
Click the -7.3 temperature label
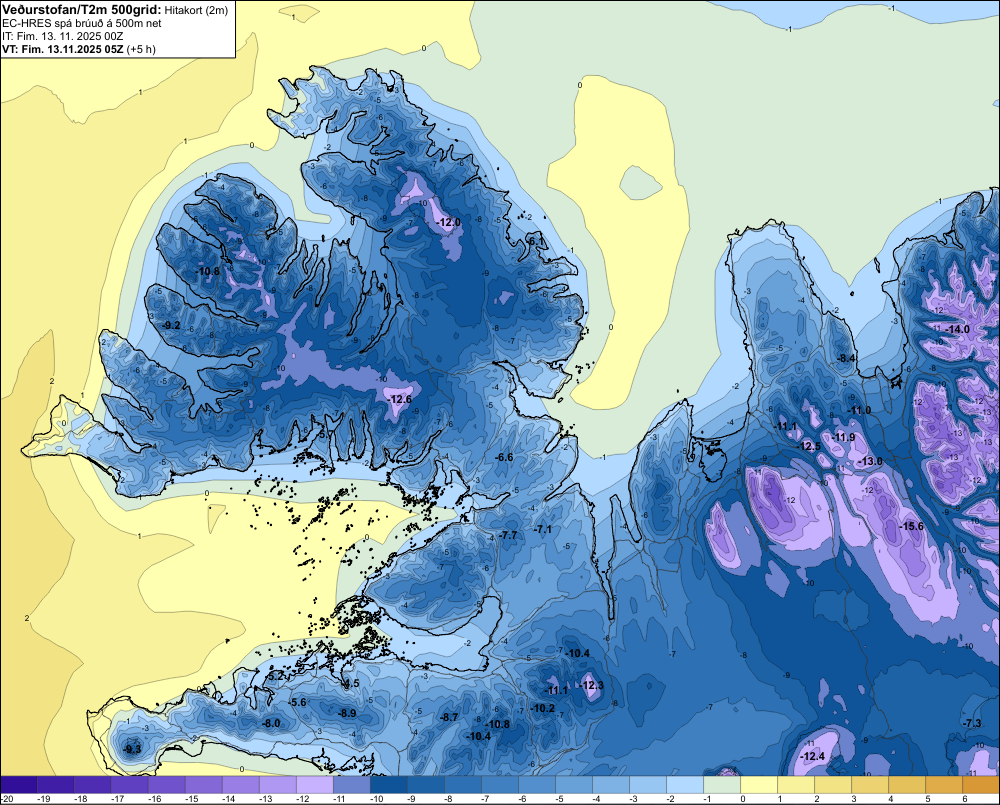point(973,723)
